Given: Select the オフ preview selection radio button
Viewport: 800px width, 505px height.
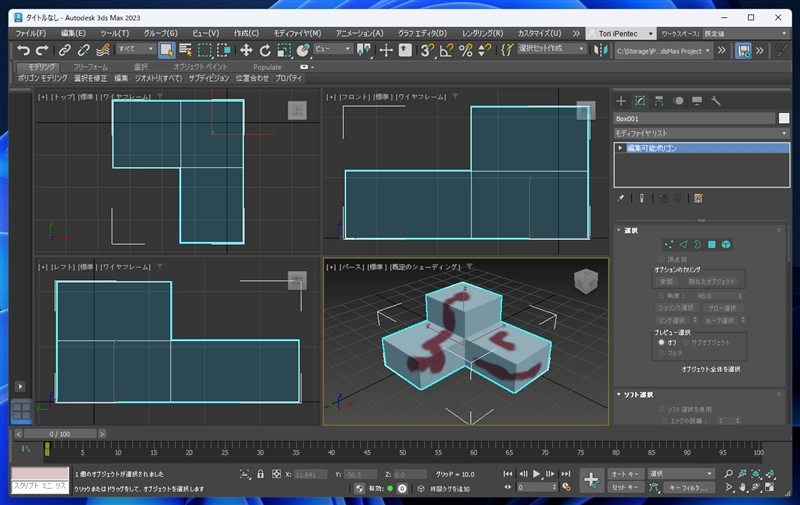Looking at the screenshot, I should 661,342.
